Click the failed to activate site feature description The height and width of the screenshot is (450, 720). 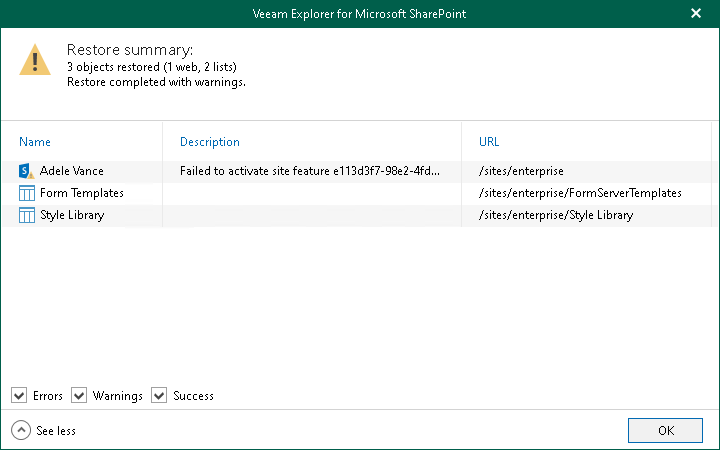[309, 171]
